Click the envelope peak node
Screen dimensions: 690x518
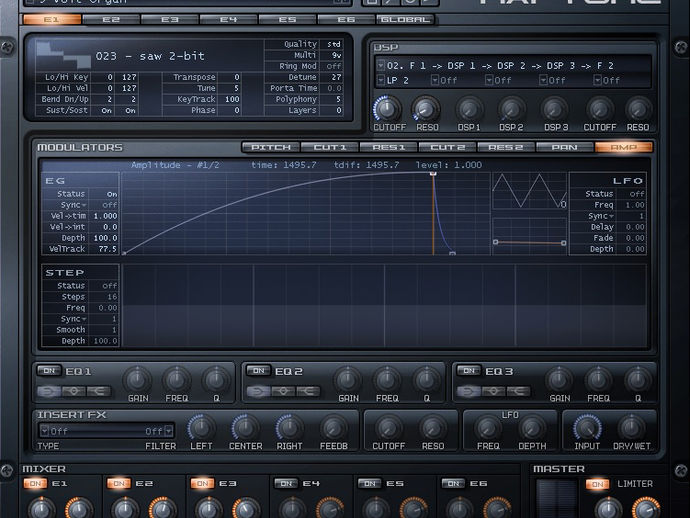point(433,174)
